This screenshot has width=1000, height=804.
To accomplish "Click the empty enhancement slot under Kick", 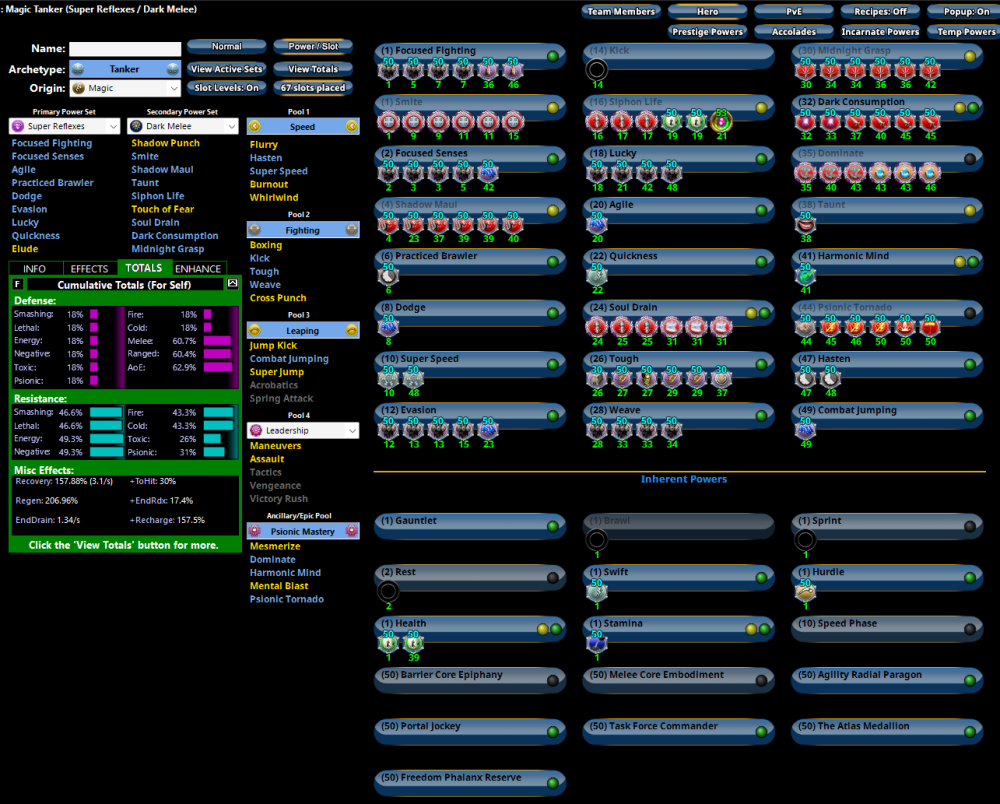I will 596,70.
